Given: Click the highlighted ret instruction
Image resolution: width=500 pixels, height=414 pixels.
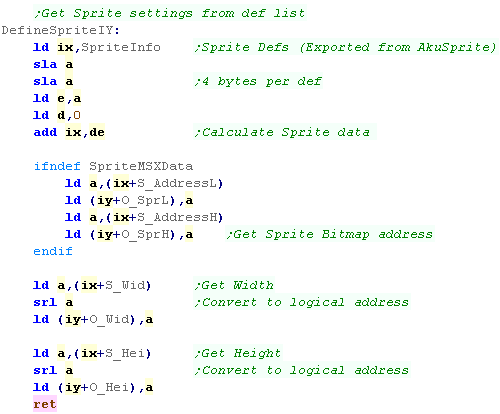Looking at the screenshot, I should click(45, 404).
